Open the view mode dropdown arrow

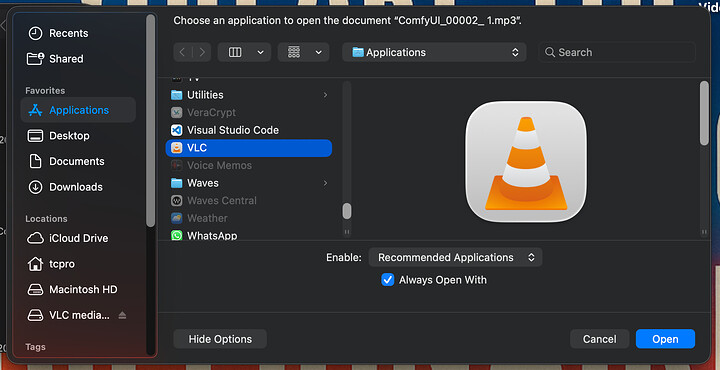tap(260, 52)
